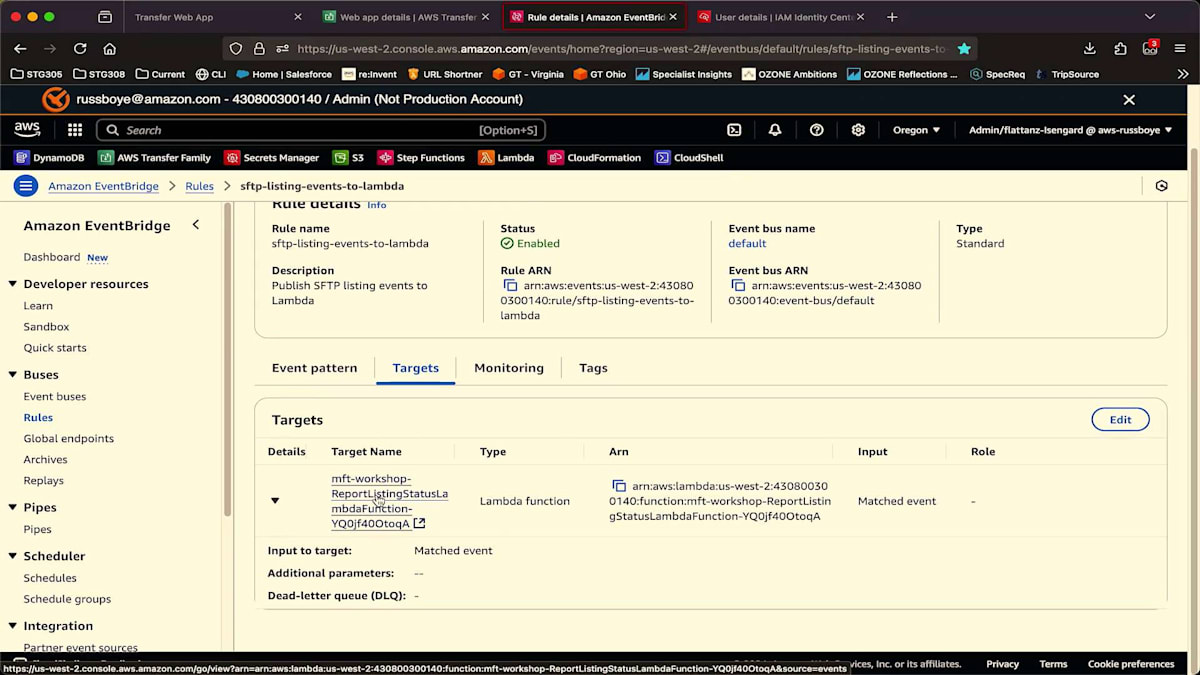1200x675 pixels.
Task: Open AWS Transfer Family shortcut
Action: pyautogui.click(x=155, y=158)
